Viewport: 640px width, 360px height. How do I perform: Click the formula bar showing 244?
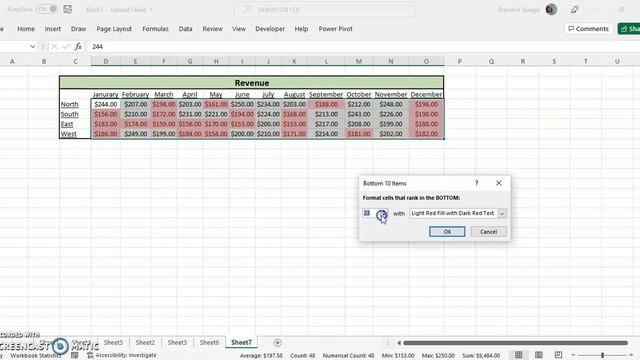(x=363, y=47)
